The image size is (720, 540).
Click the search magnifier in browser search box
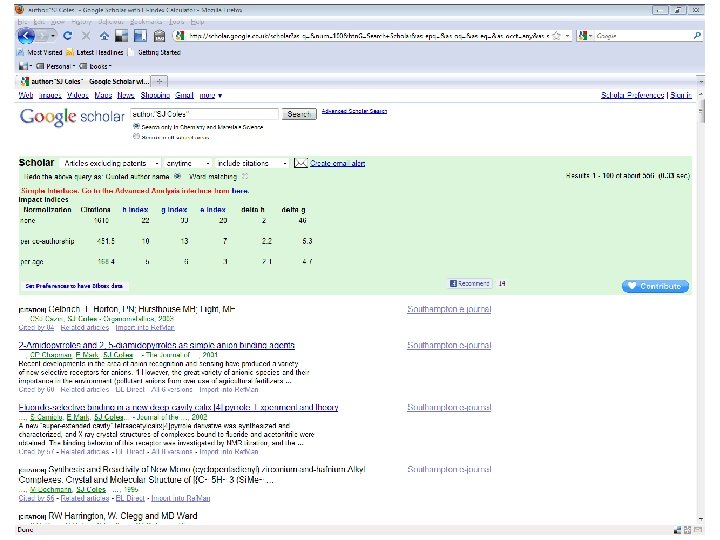click(697, 35)
